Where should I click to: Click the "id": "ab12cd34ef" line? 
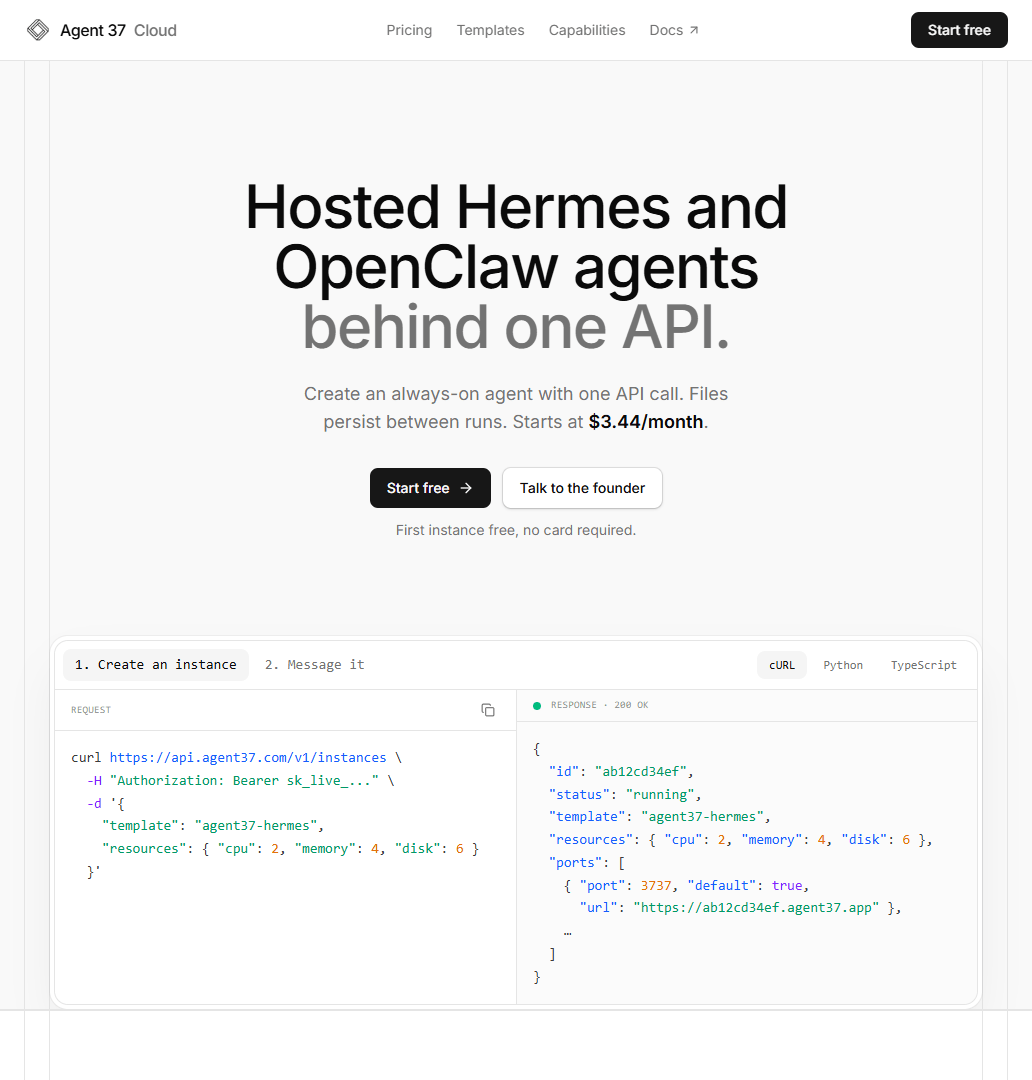click(x=621, y=771)
